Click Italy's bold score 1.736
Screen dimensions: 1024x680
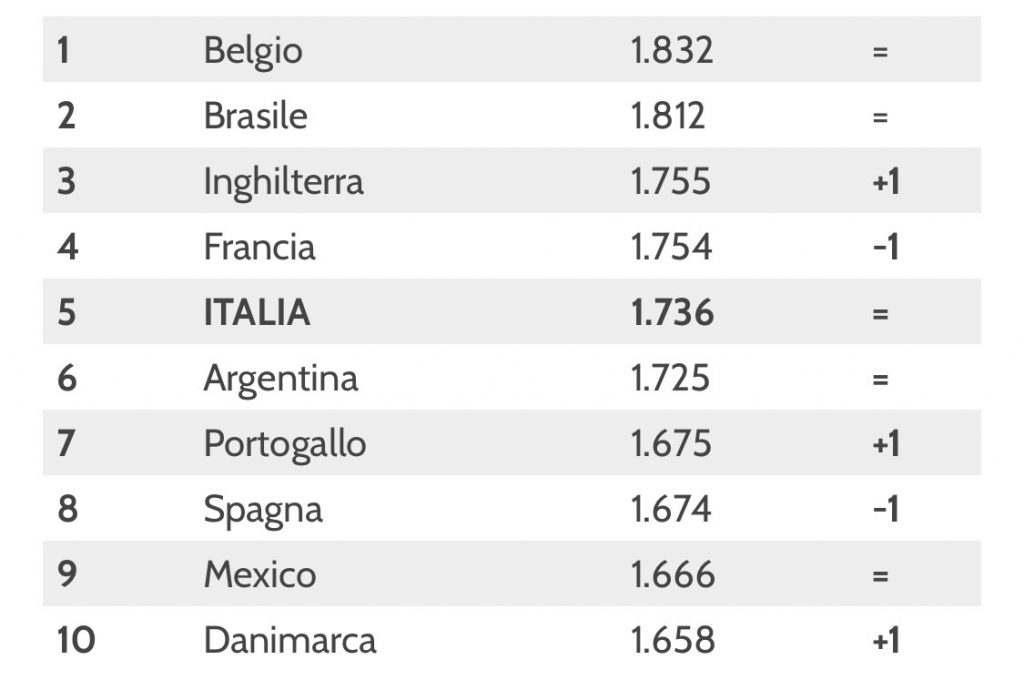click(672, 312)
